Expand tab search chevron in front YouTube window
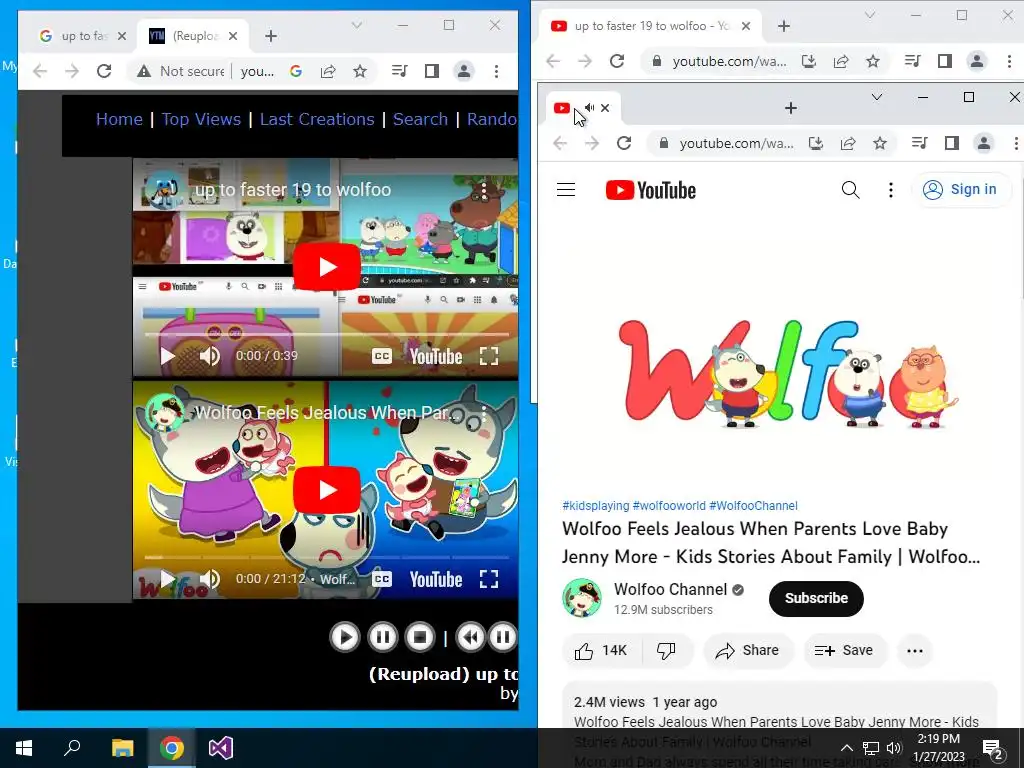The image size is (1024, 768). pos(877,97)
